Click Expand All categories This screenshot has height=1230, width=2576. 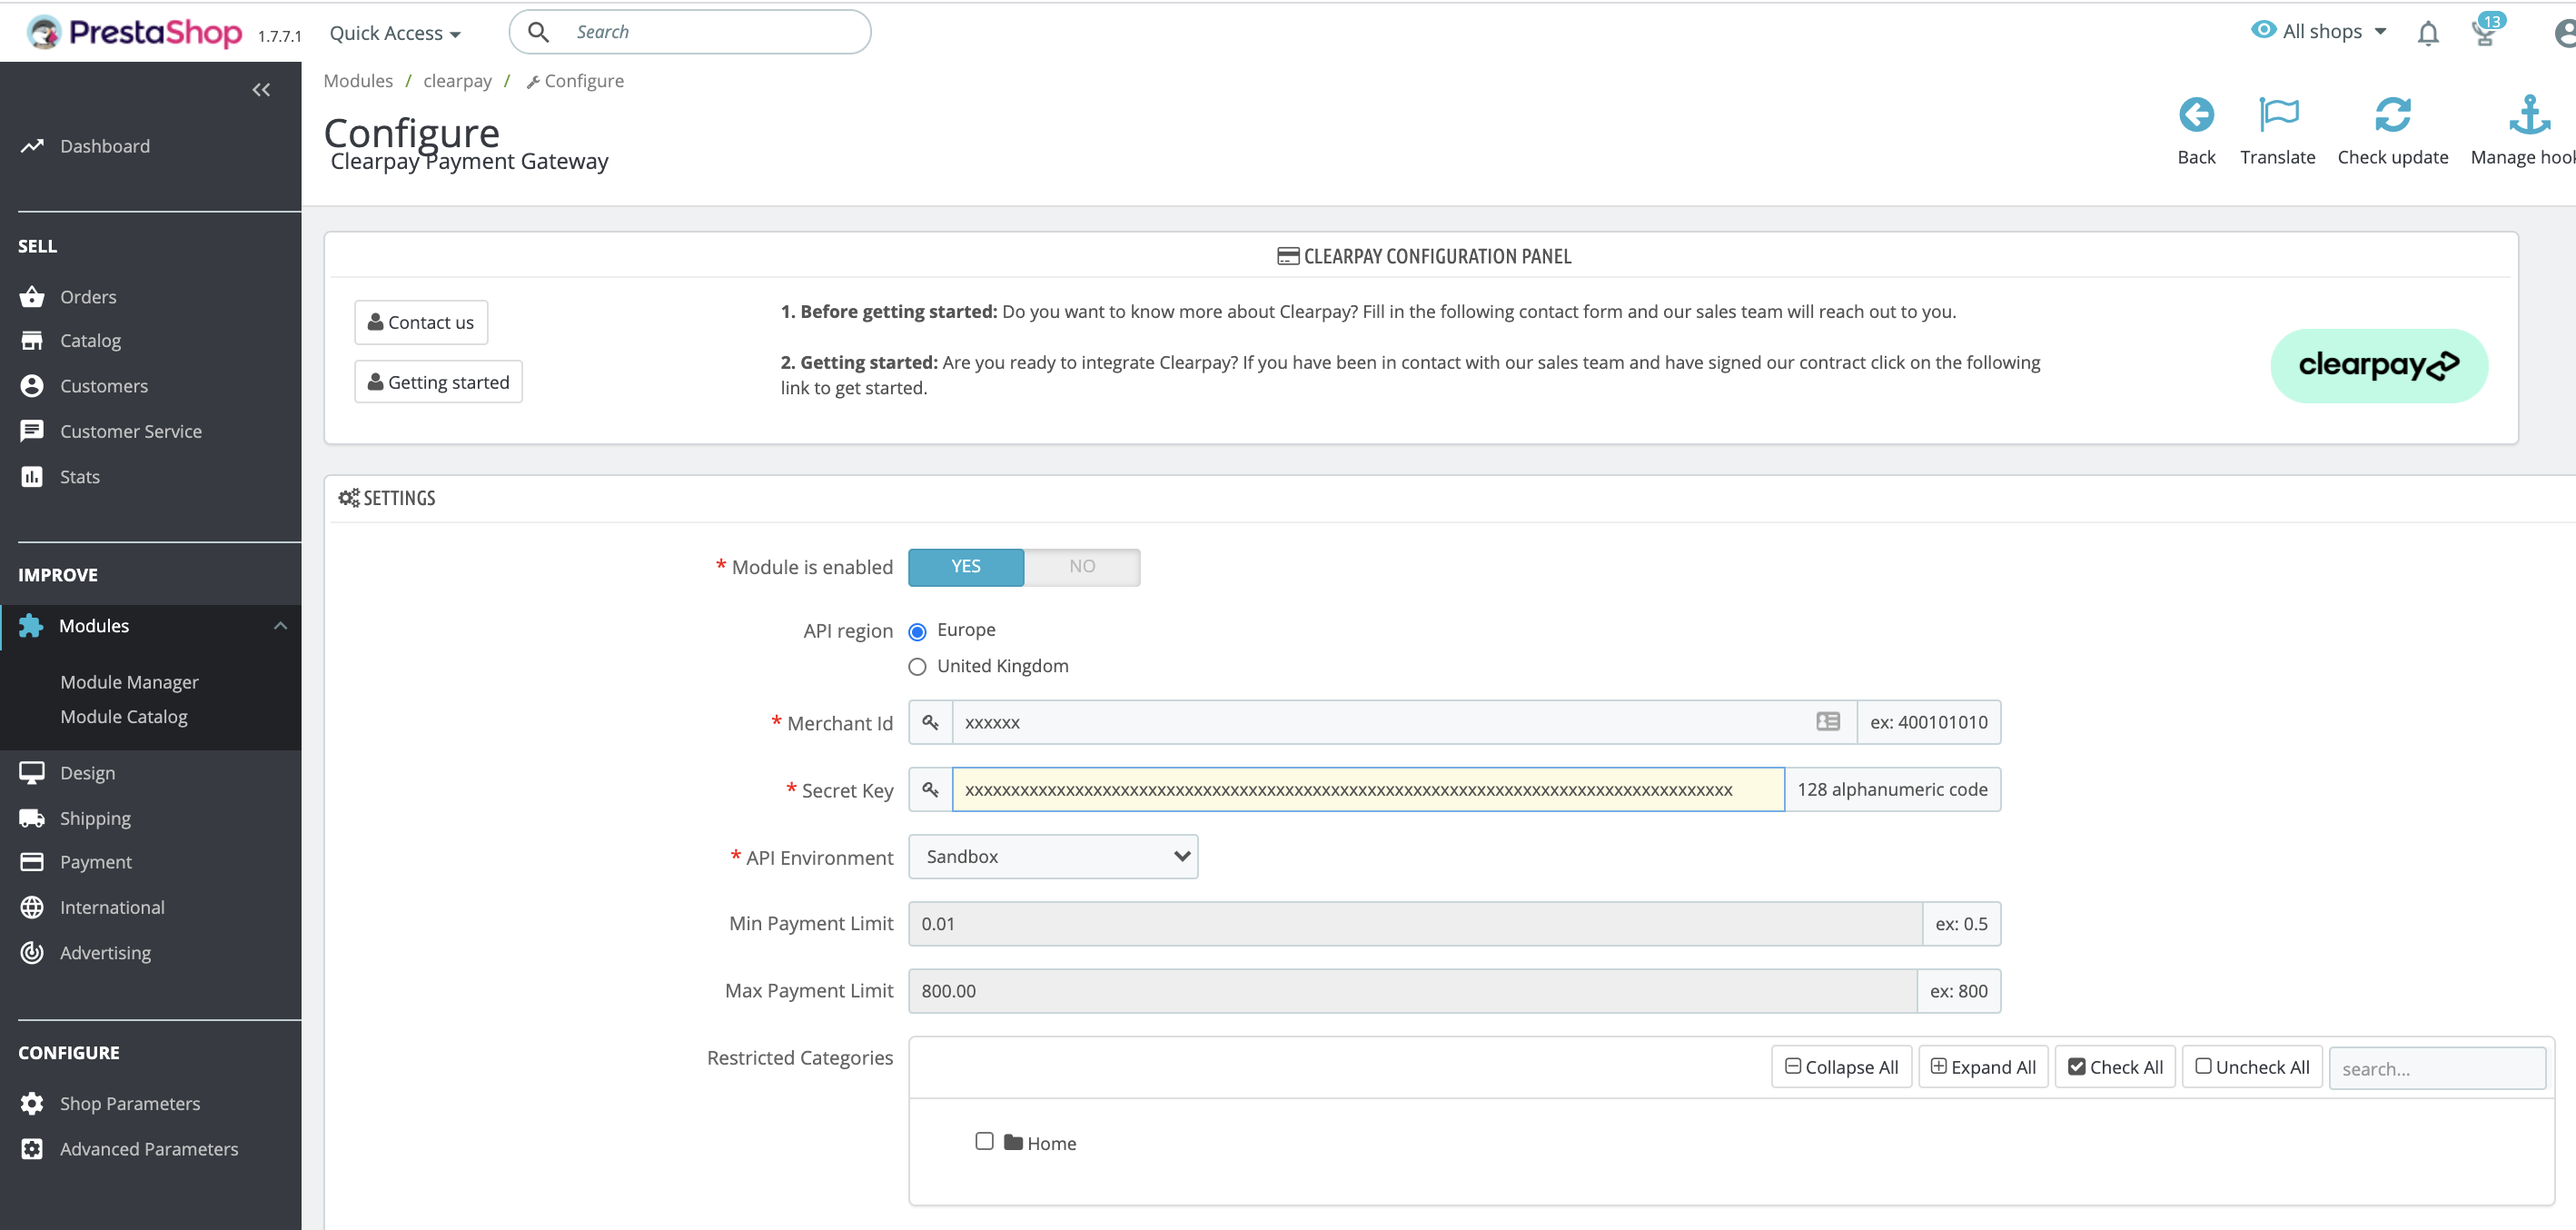click(x=1983, y=1067)
